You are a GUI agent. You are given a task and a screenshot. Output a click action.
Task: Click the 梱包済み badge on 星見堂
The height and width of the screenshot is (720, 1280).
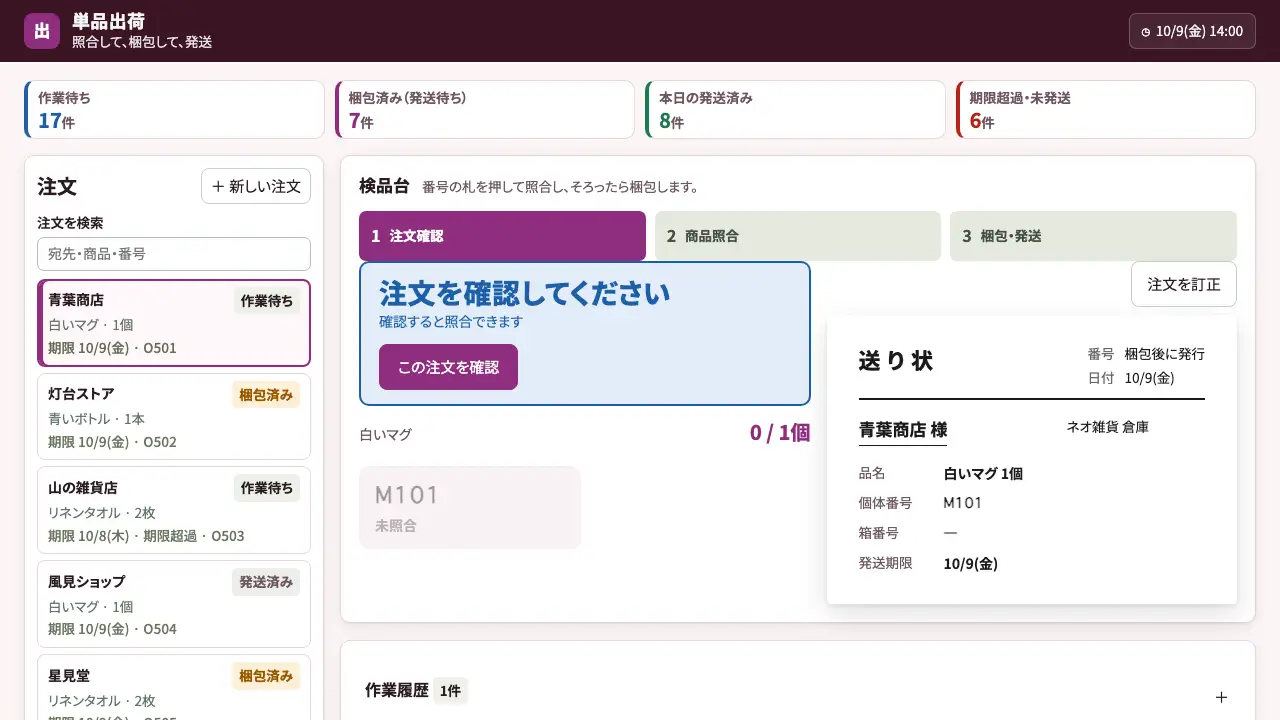[266, 676]
